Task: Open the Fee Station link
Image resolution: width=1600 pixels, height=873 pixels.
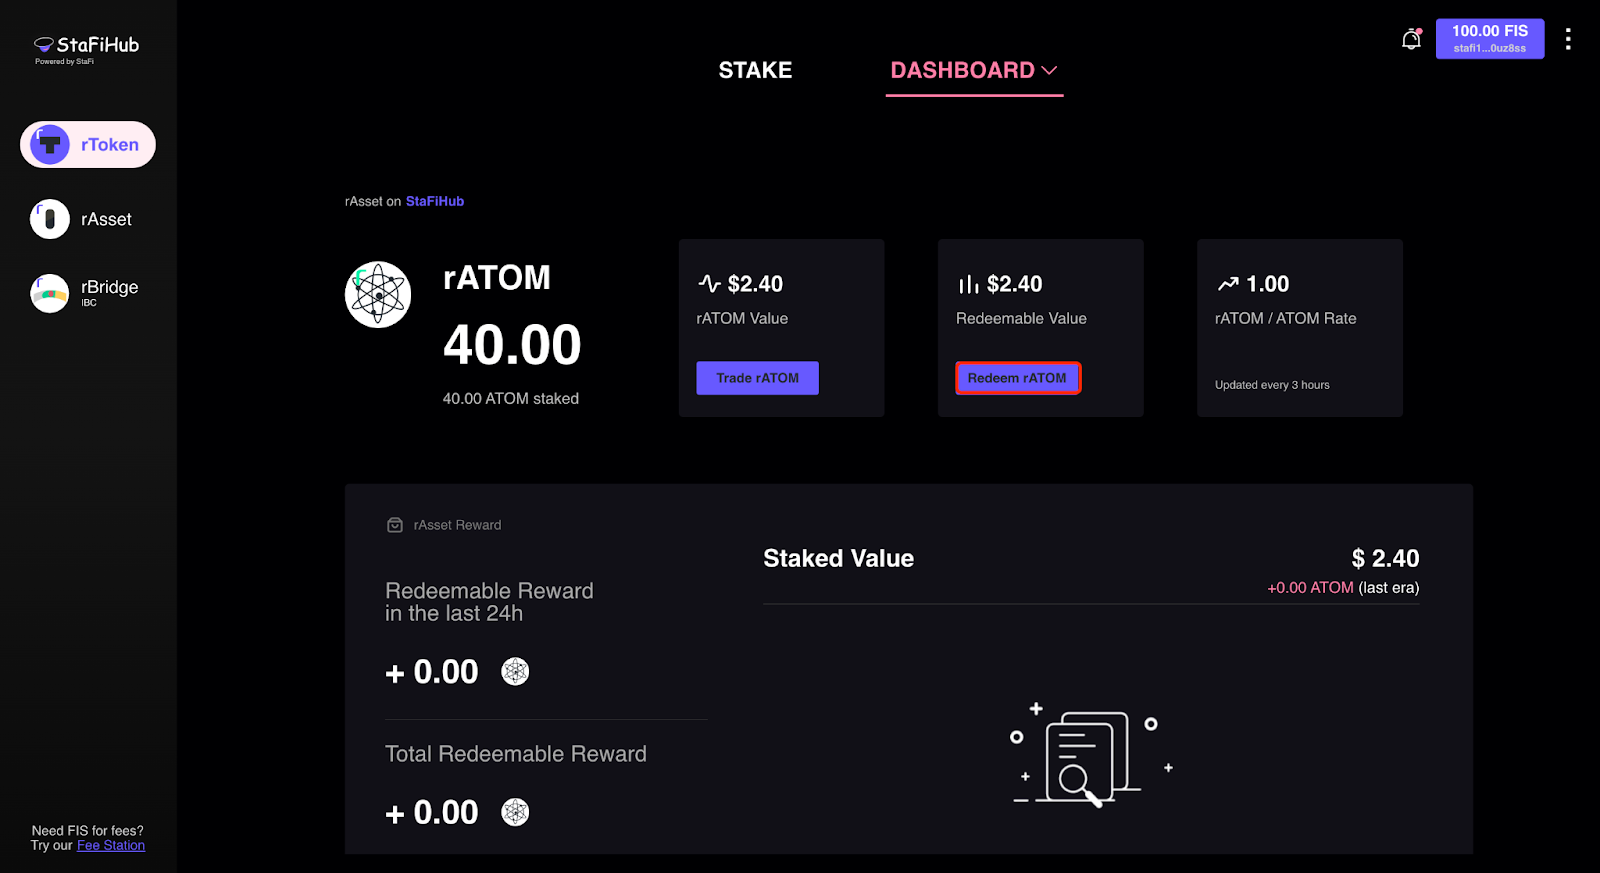Action: [111, 846]
